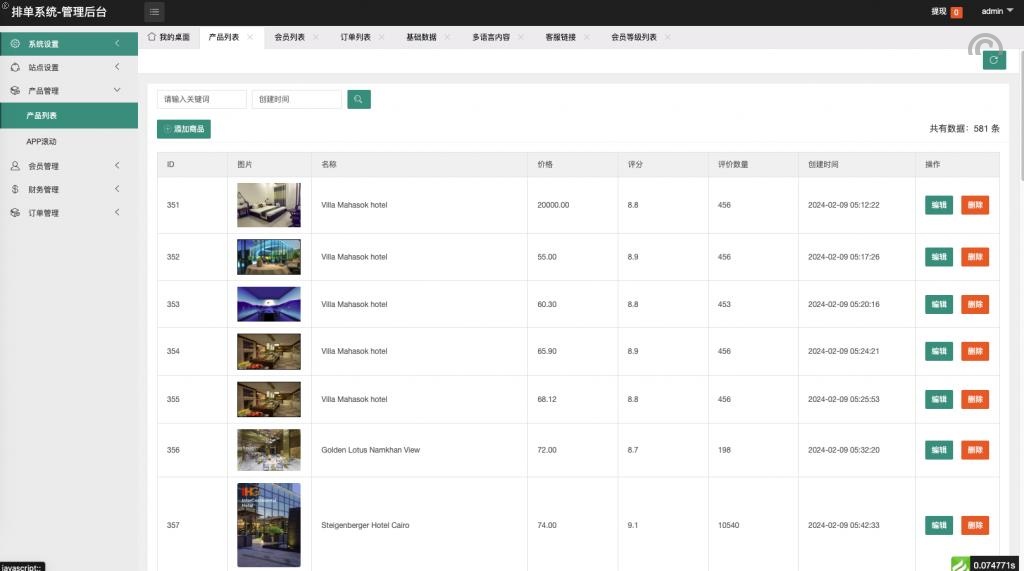The width and height of the screenshot is (1024, 571).
Task: Click the green refresh icon button
Action: pyautogui.click(x=993, y=61)
